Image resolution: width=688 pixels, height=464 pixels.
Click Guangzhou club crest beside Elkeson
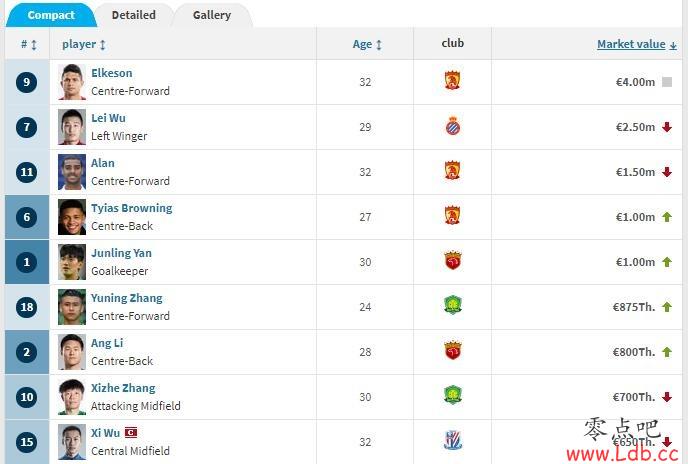tap(452, 81)
